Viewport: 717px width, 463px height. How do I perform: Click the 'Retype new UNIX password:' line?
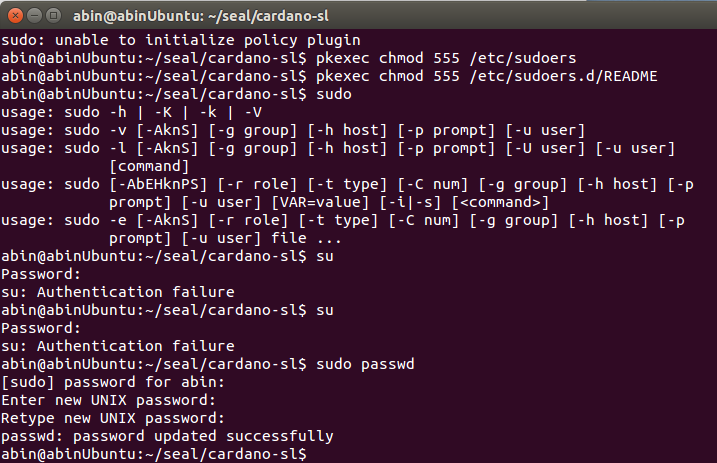[x=112, y=417]
